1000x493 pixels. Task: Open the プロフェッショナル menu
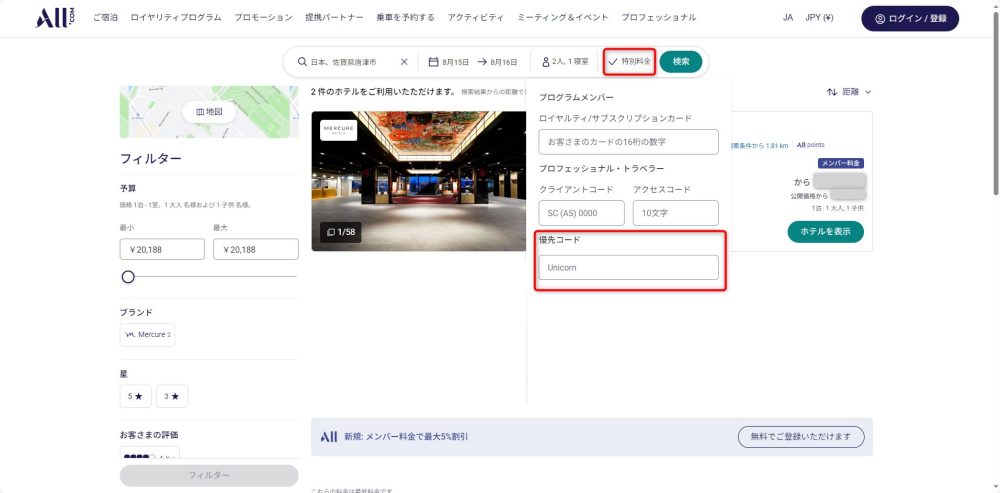click(659, 18)
